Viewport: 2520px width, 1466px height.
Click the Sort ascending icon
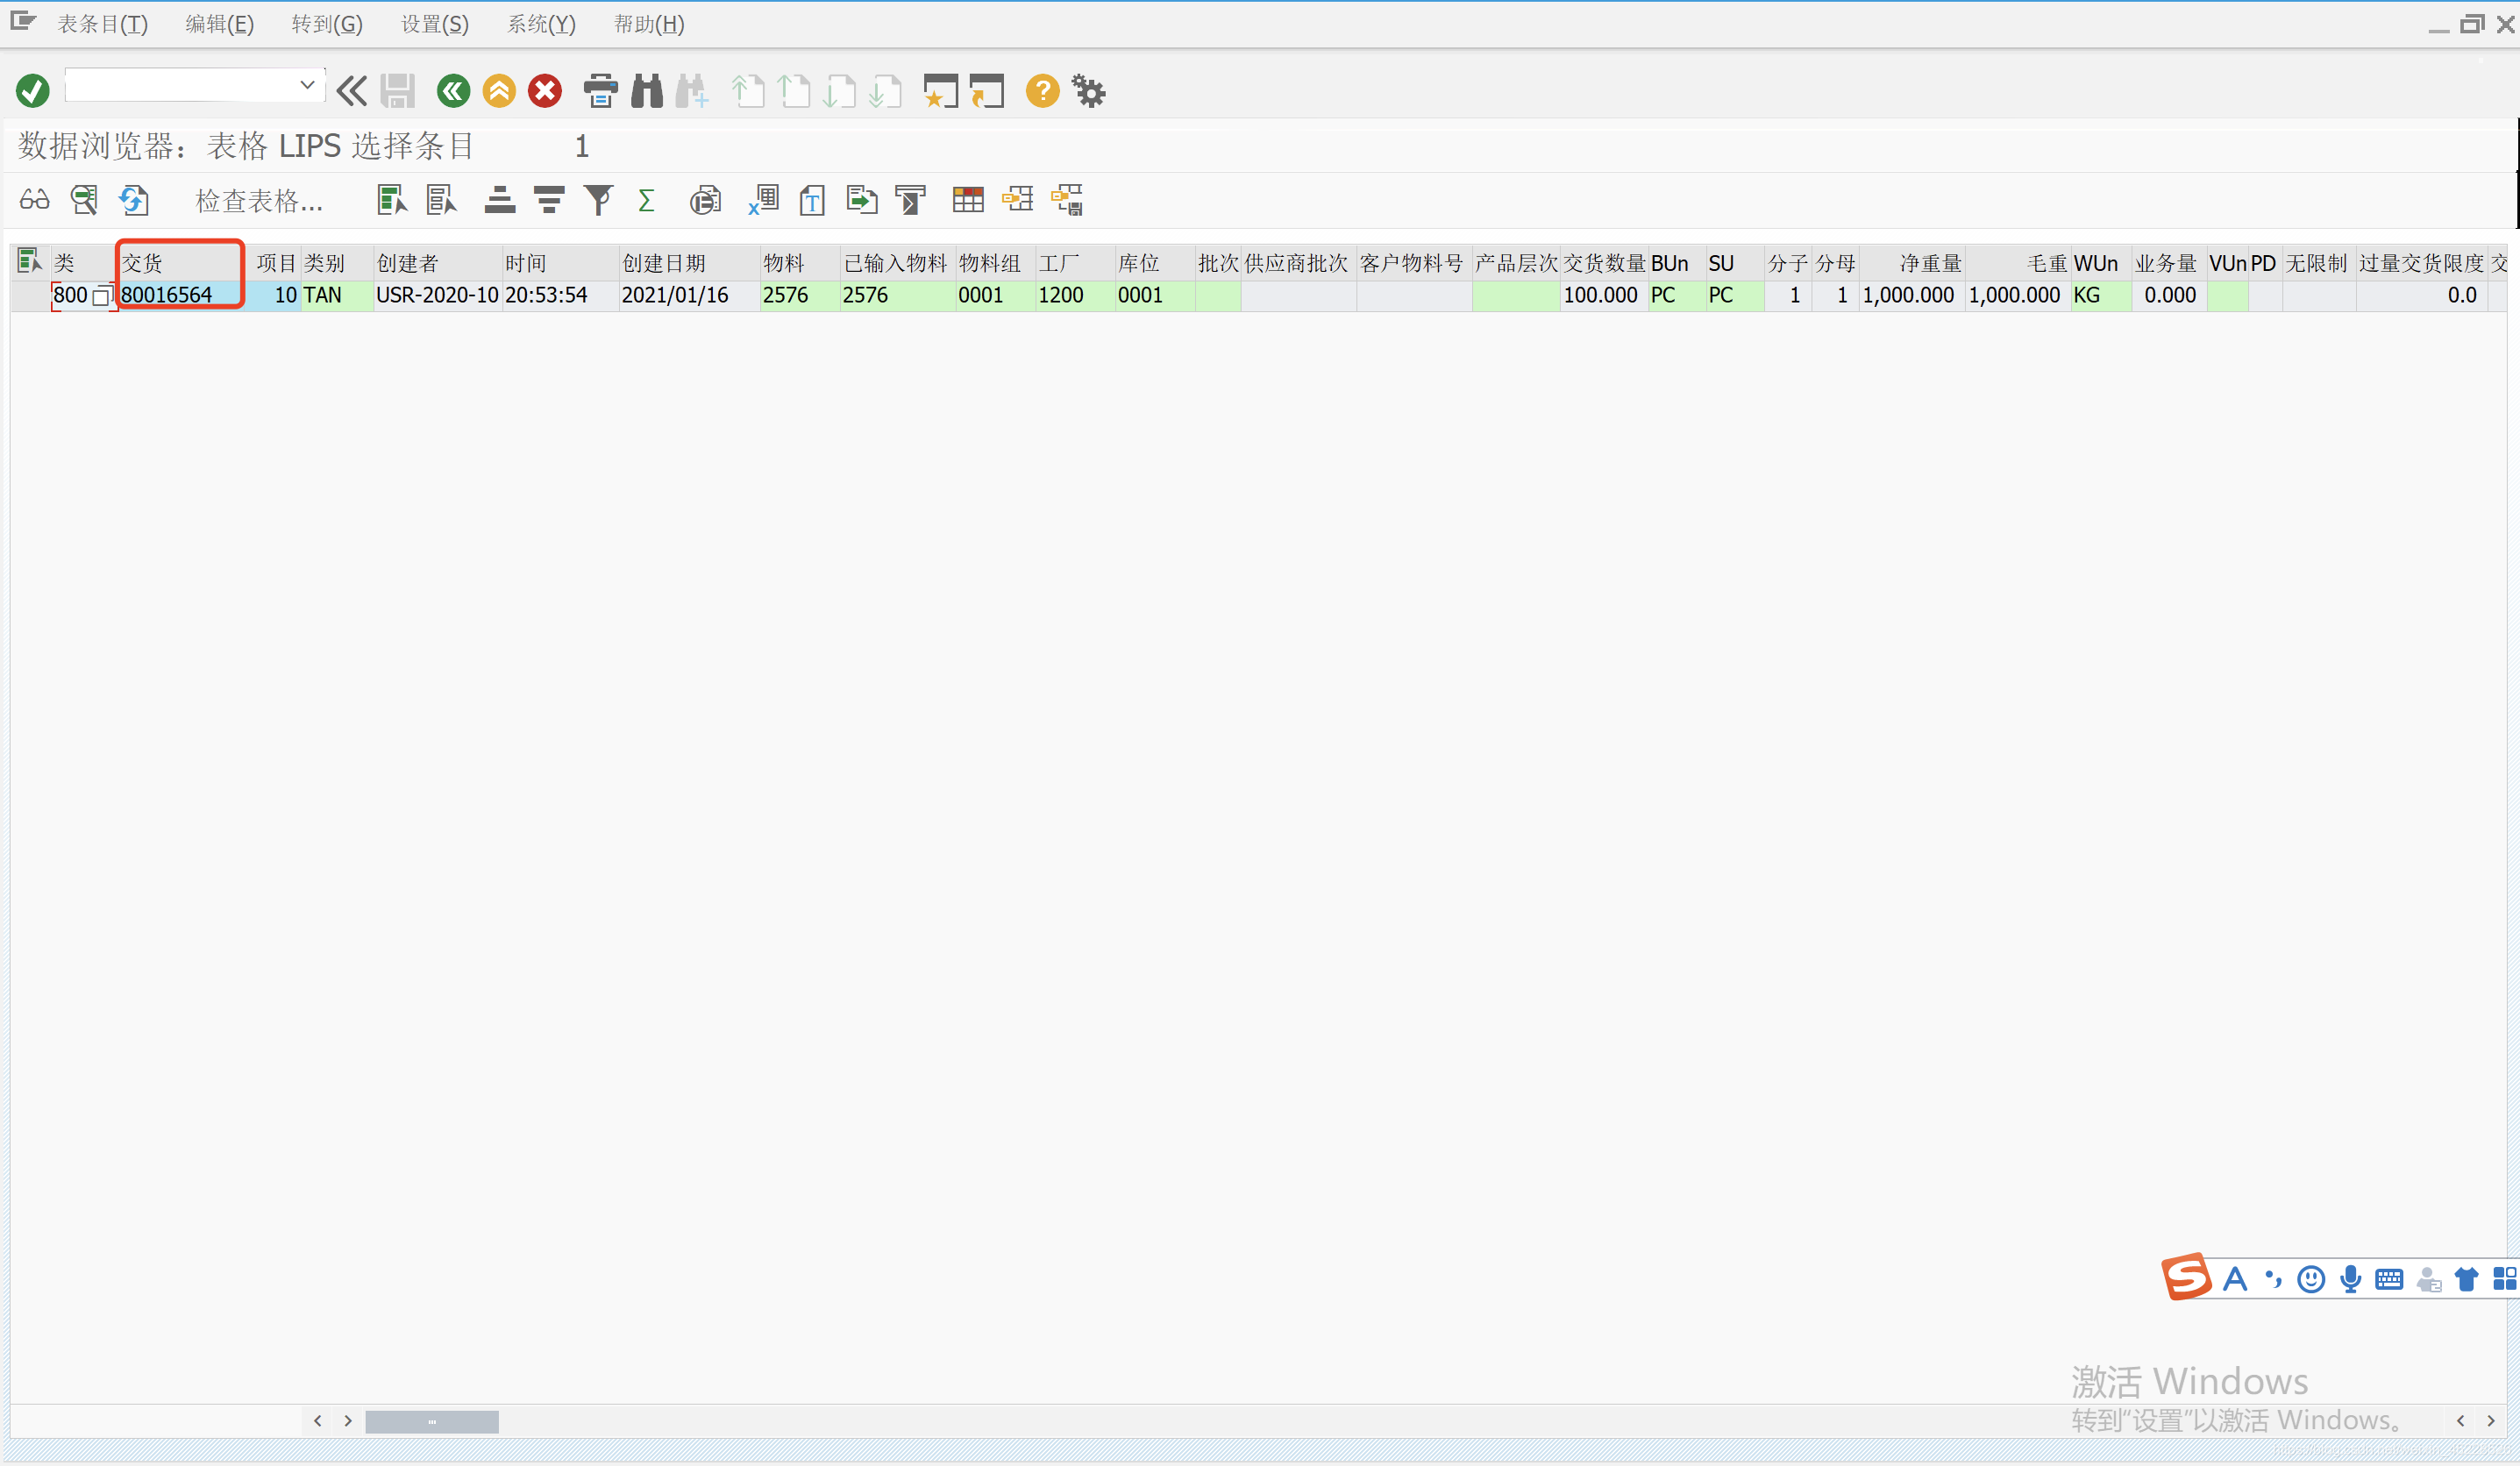pos(499,200)
